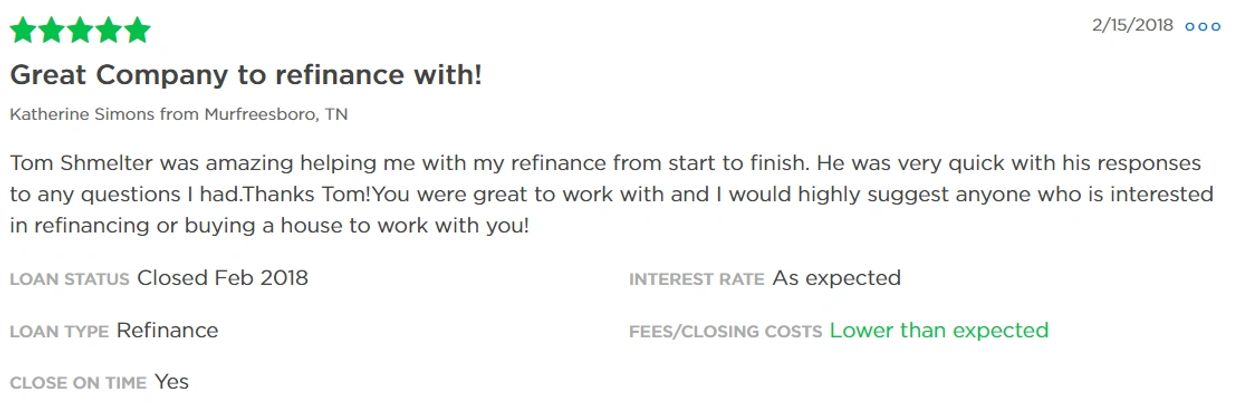Click the fourth green rating star
This screenshot has height=406, width=1240.
108,31
